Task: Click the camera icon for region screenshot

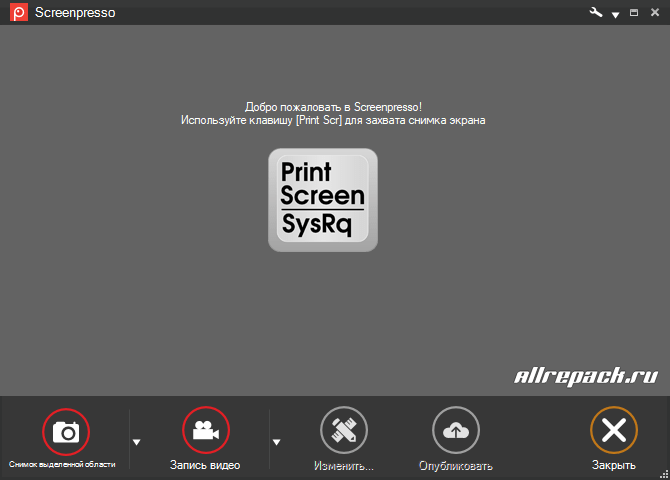Action: (x=66, y=432)
